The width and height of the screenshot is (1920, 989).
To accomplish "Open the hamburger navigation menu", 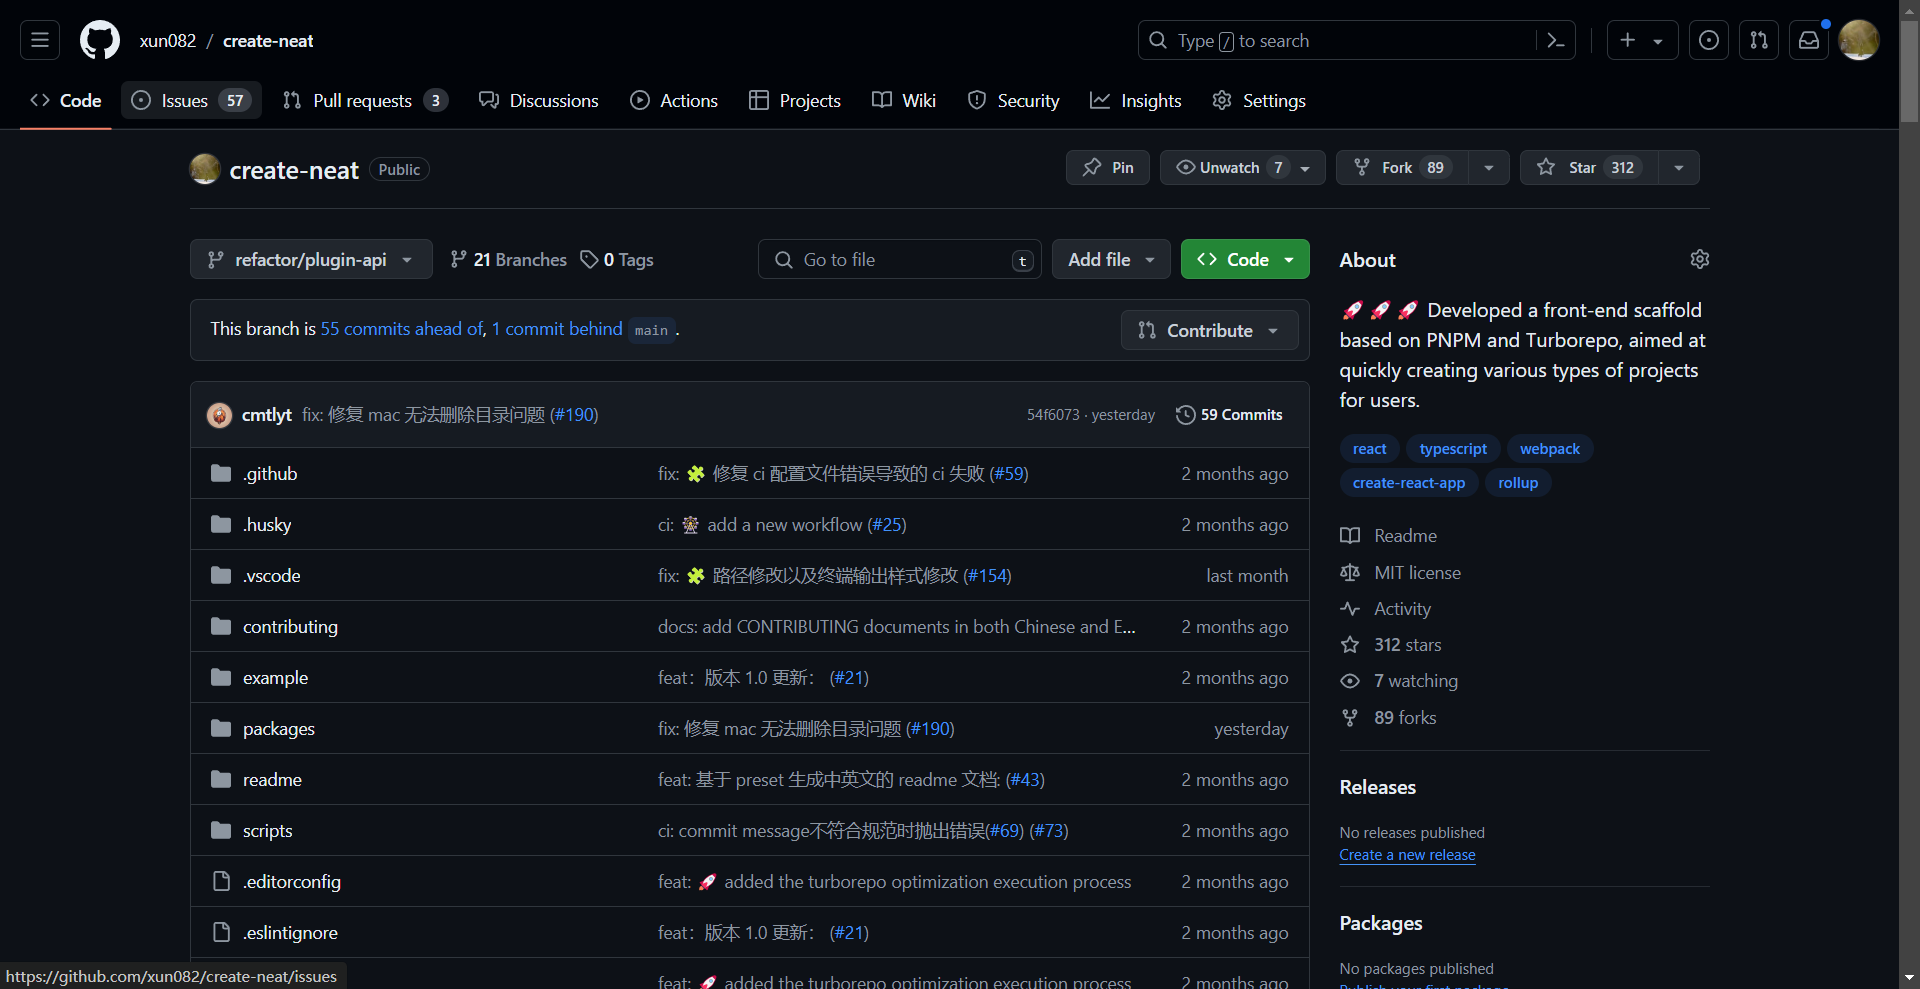I will (40, 40).
